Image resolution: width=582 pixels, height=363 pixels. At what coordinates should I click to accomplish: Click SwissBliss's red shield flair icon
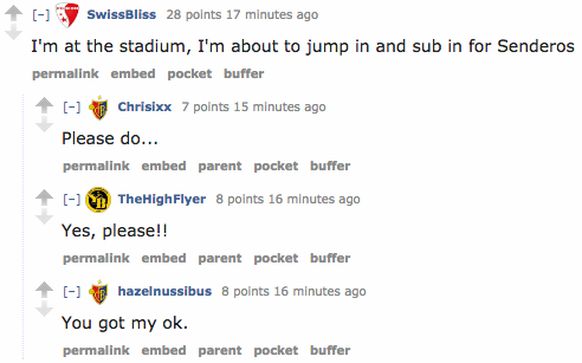point(68,15)
